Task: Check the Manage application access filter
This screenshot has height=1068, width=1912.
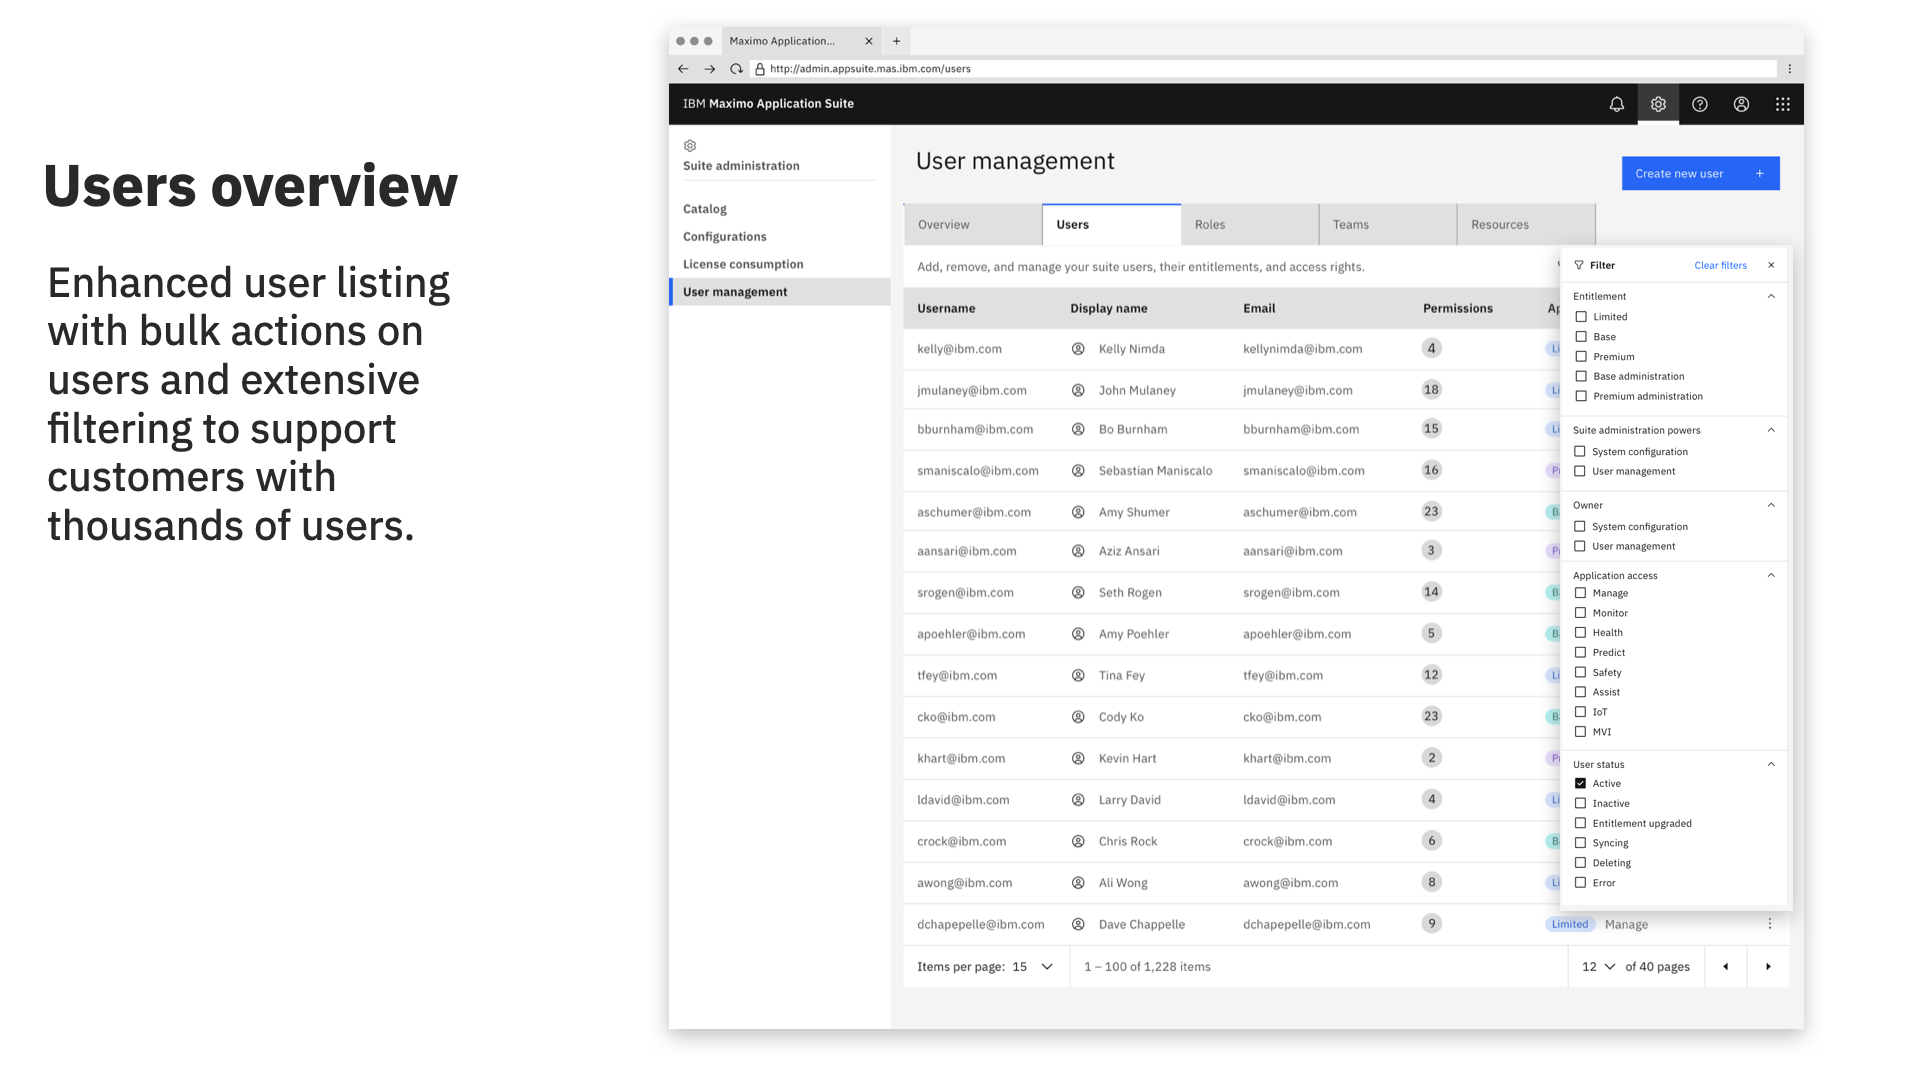Action: click(x=1580, y=593)
